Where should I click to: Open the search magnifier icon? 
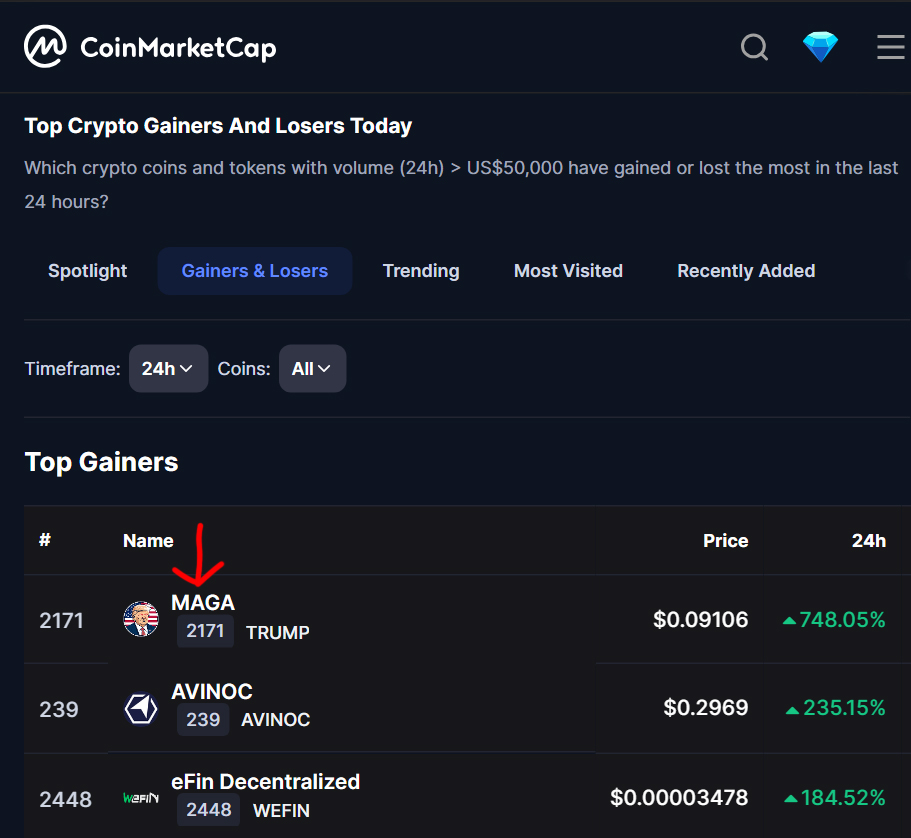coord(754,47)
